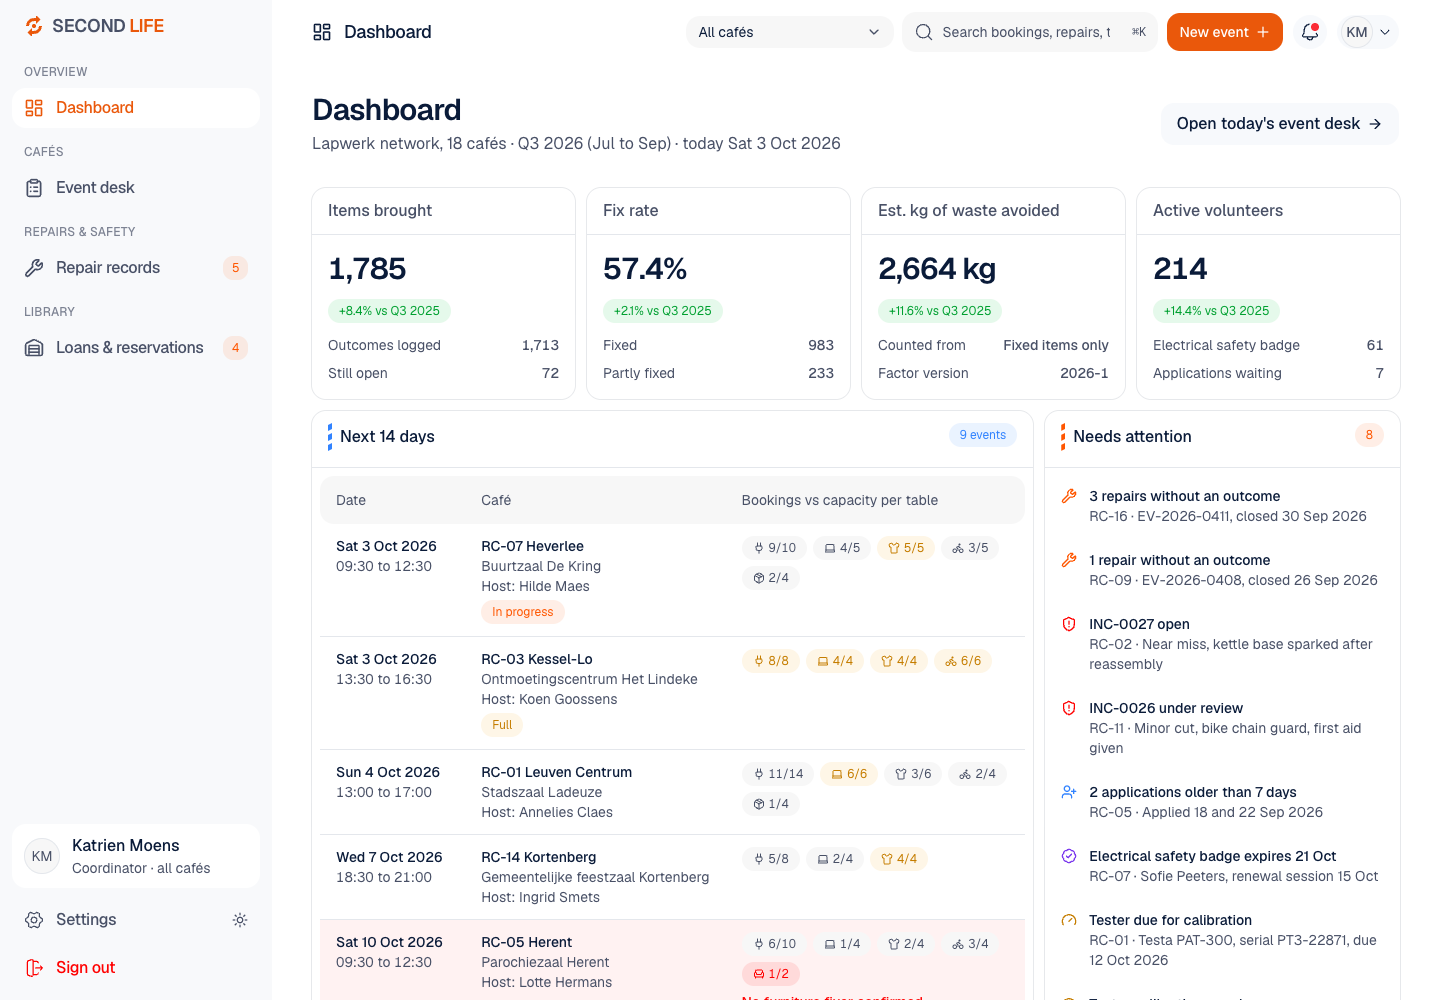Viewport: 1440px width, 1000px height.
Task: Click the dashboard grid icon in the header
Action: tap(322, 32)
